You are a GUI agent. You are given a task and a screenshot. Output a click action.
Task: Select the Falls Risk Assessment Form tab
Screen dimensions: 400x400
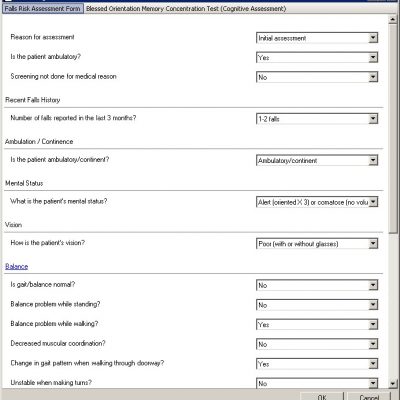43,9
